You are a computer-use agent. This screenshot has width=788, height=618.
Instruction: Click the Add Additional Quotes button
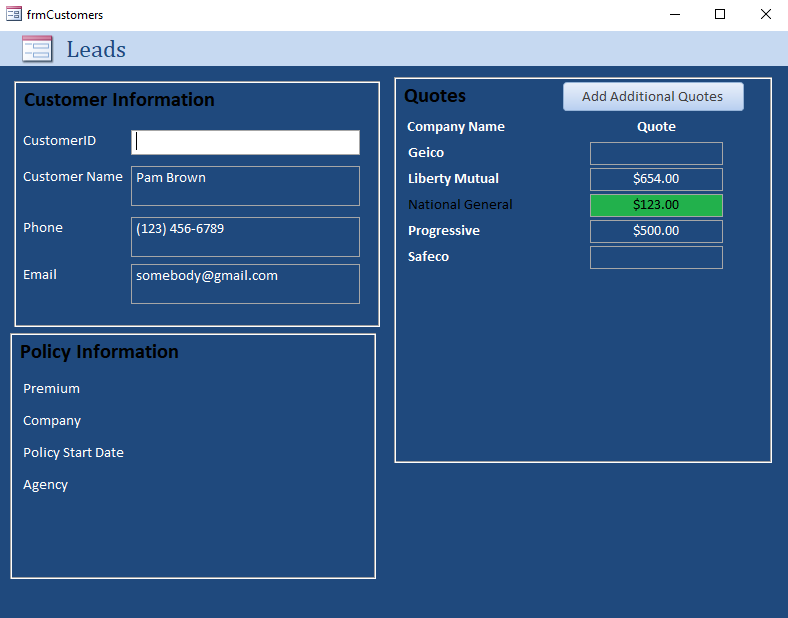click(653, 96)
